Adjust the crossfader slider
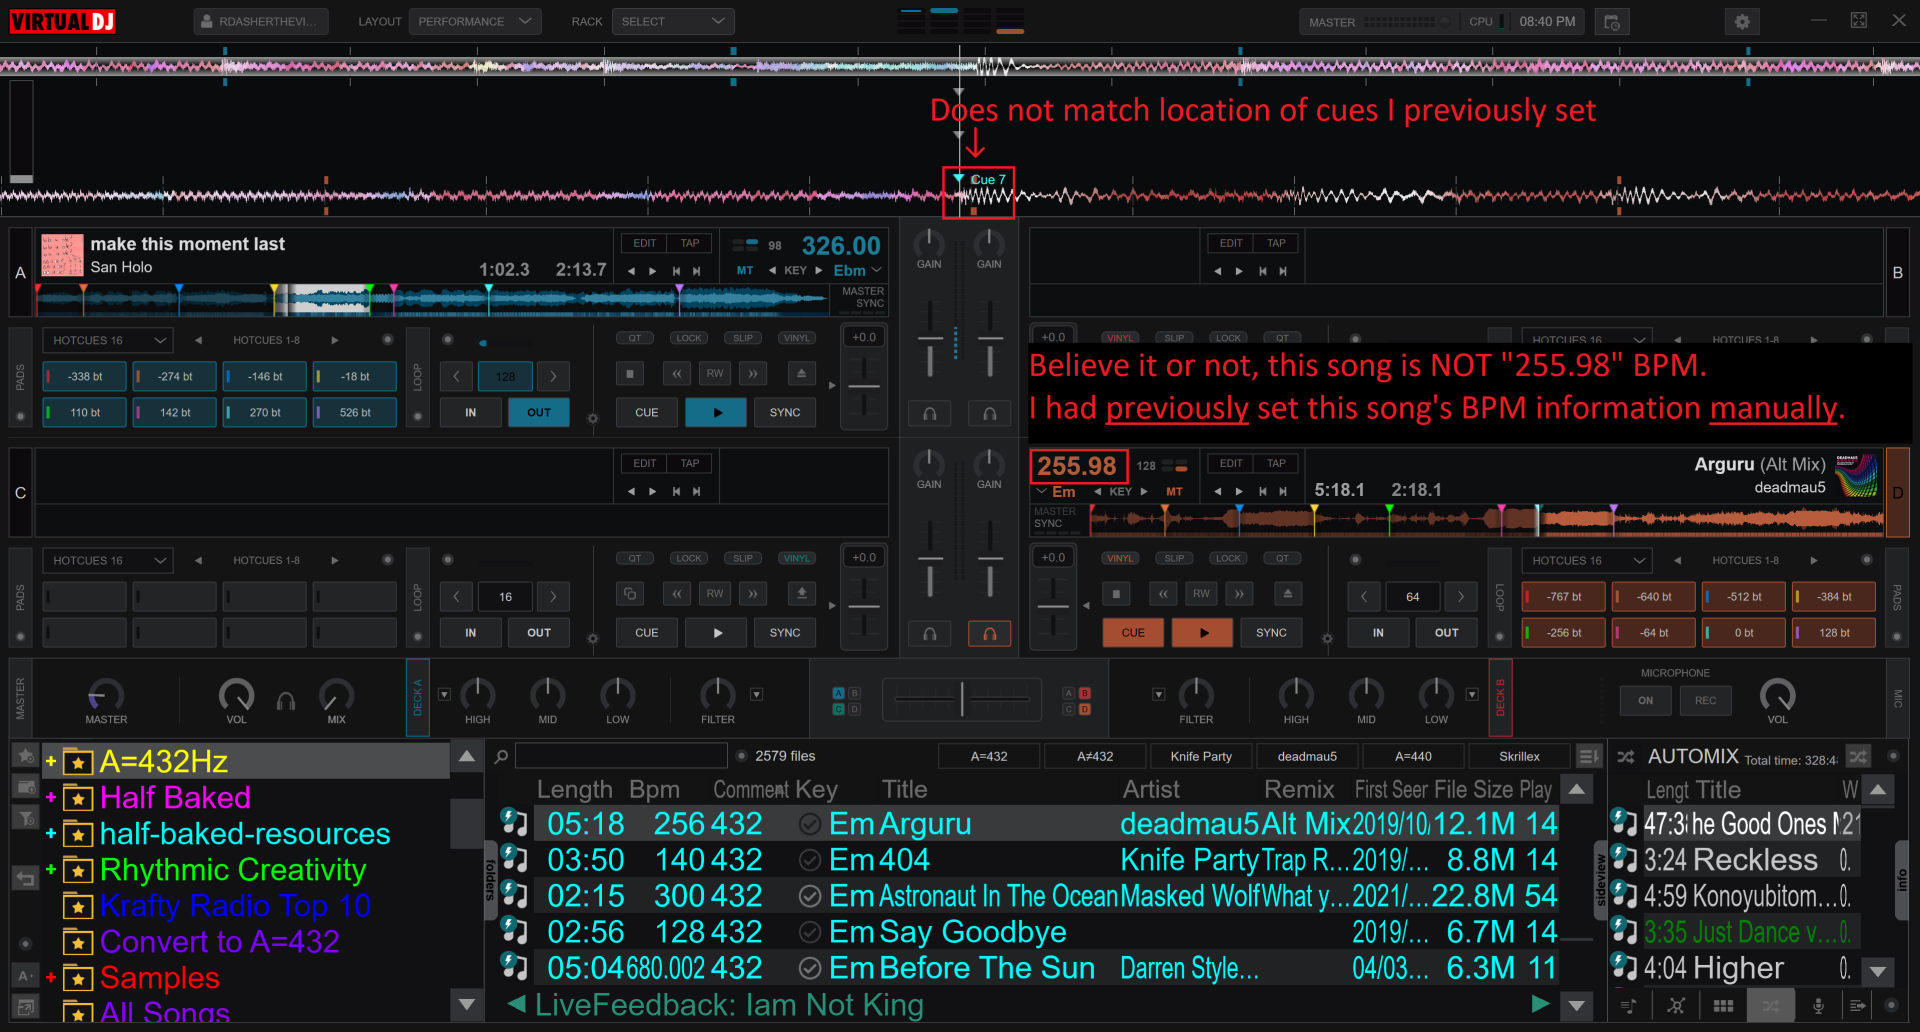The image size is (1920, 1032). click(x=962, y=698)
